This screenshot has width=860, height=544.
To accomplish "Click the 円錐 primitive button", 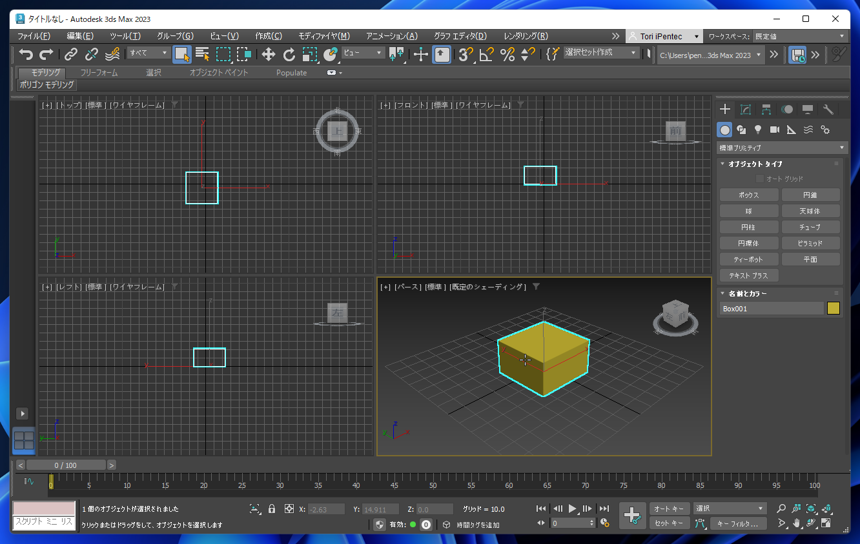I will click(810, 195).
